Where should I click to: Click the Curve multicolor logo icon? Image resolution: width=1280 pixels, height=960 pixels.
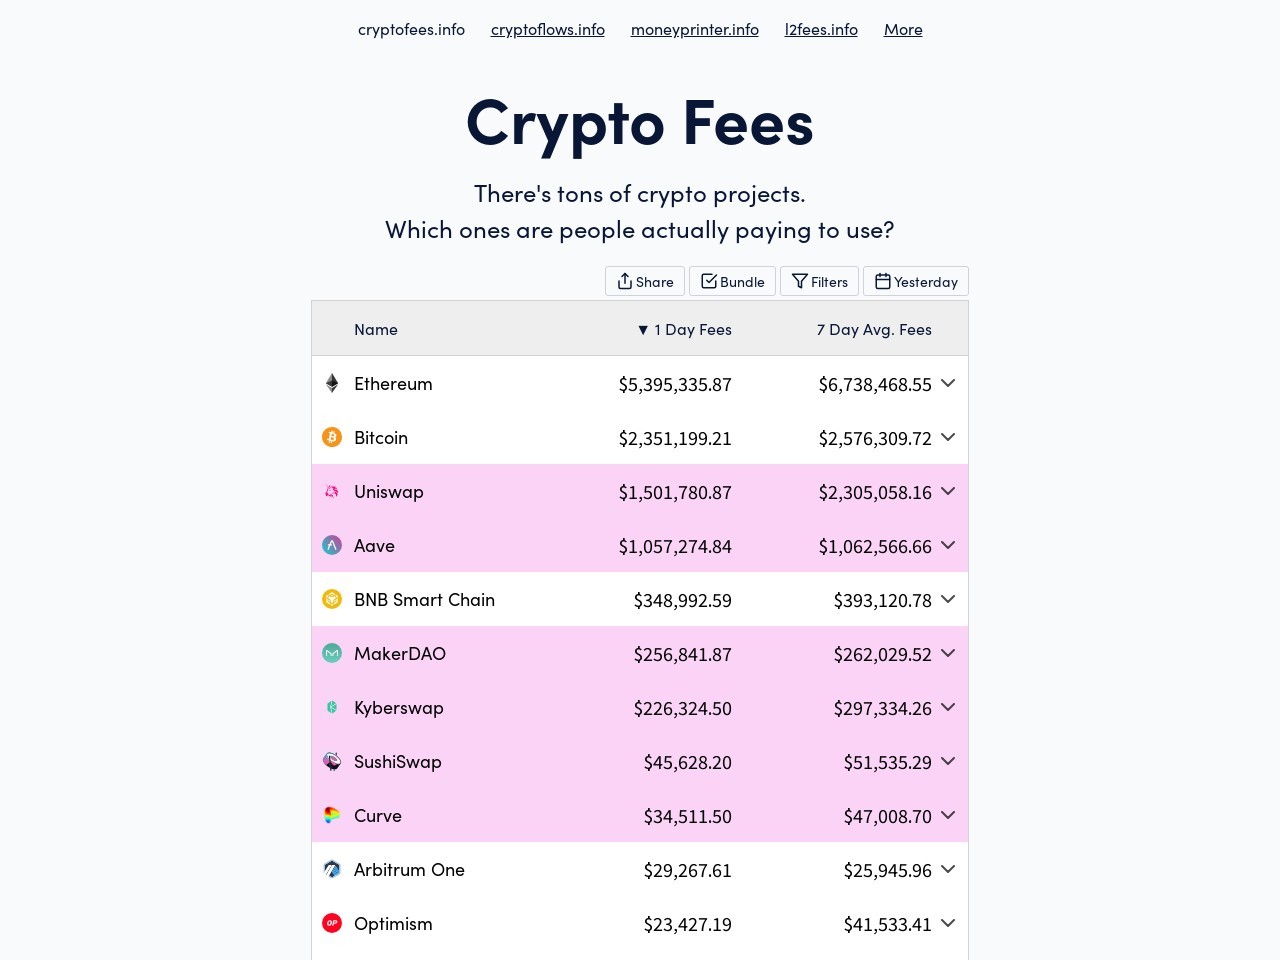point(331,815)
